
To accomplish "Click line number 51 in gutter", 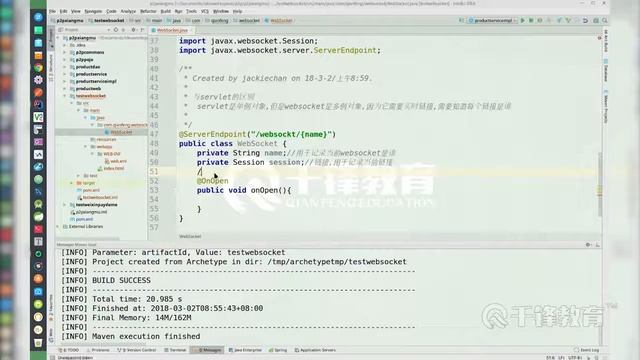I will tap(154, 171).
